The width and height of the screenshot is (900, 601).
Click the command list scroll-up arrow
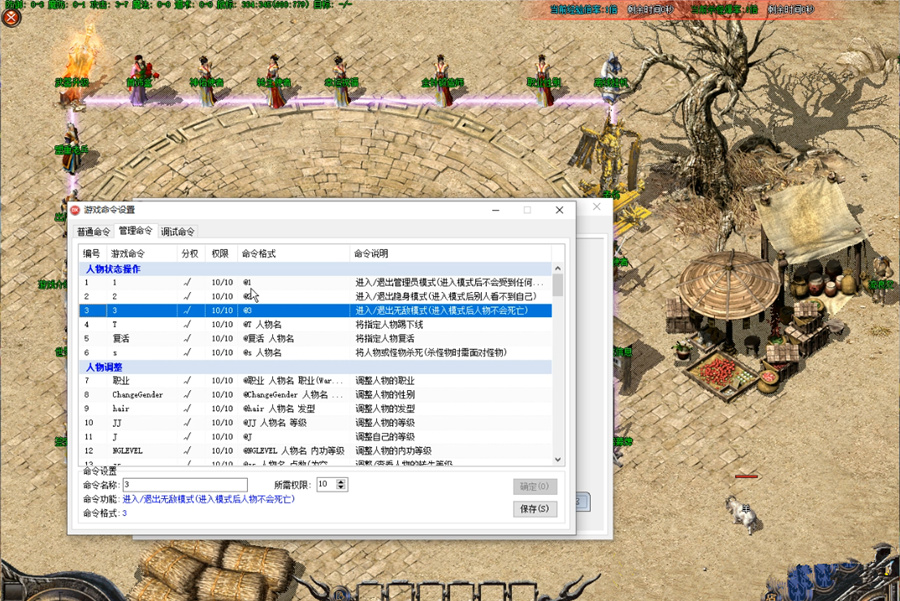pos(557,269)
